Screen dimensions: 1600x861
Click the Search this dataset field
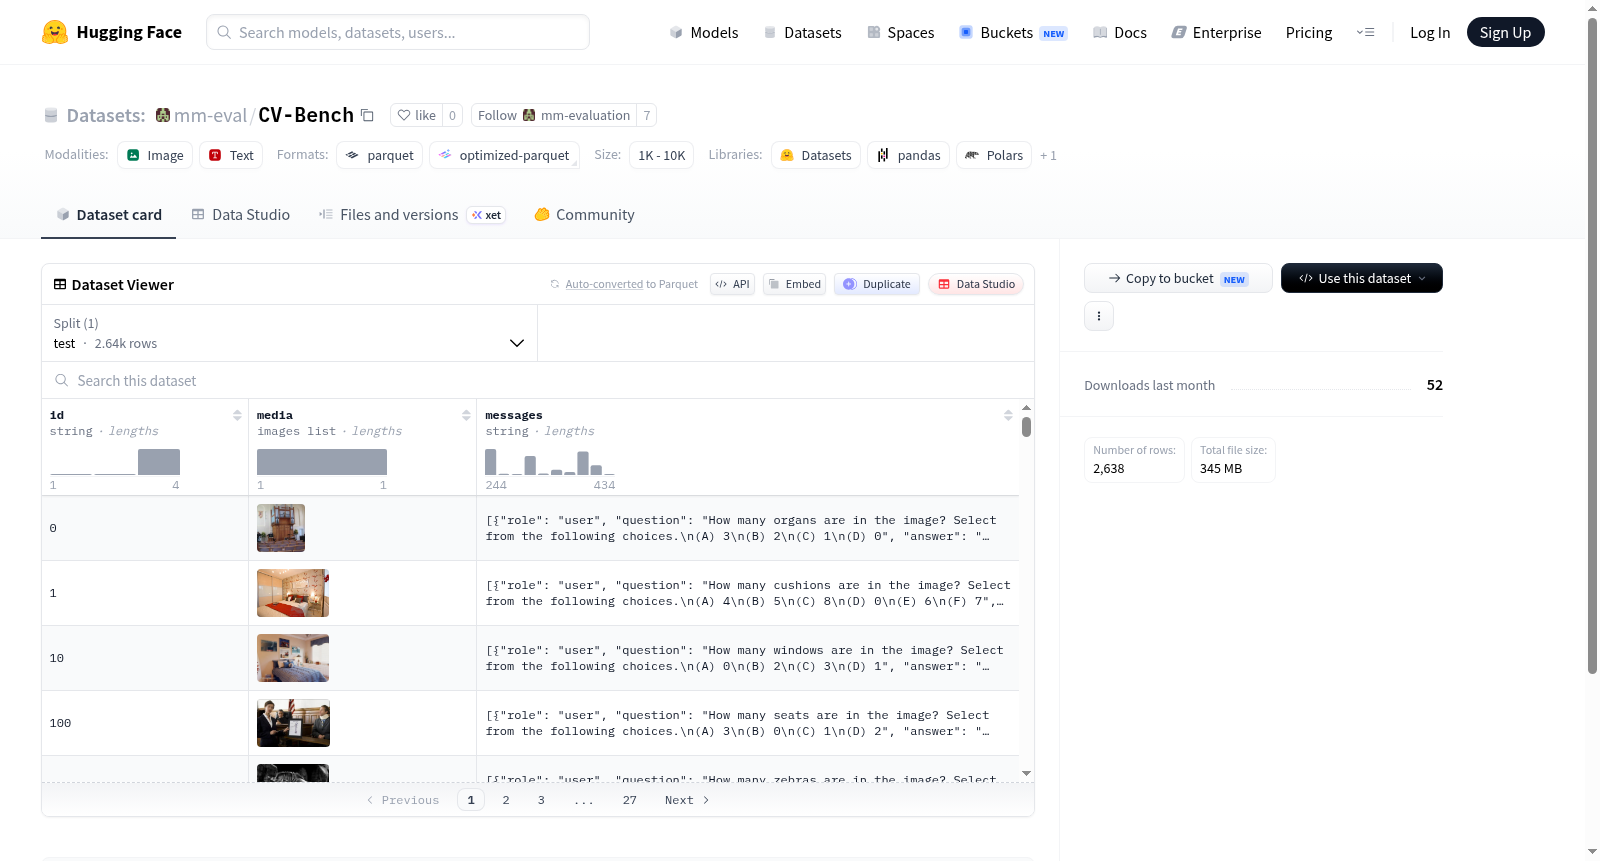pos(538,380)
